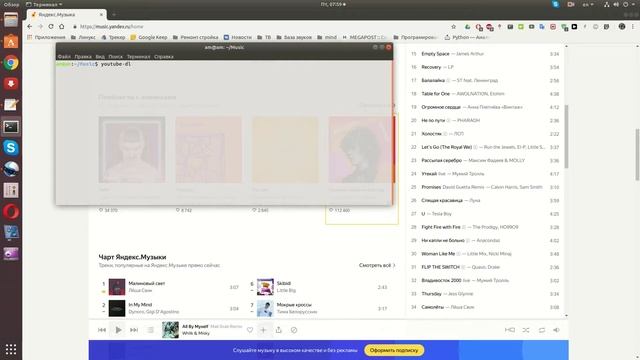Viewport: 640px width, 360px height.
Task: Open Смотреть всё link for the chart
Action: (x=377, y=265)
